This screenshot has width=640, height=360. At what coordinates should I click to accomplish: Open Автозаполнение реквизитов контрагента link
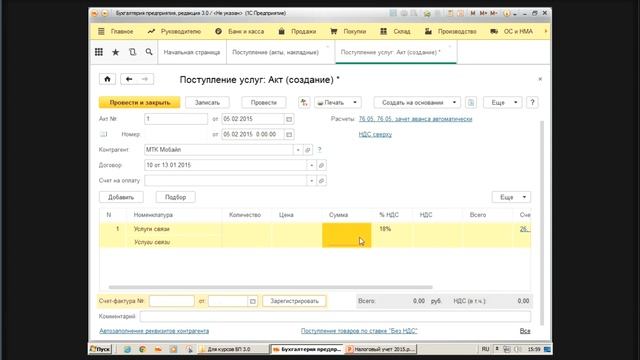tap(154, 331)
